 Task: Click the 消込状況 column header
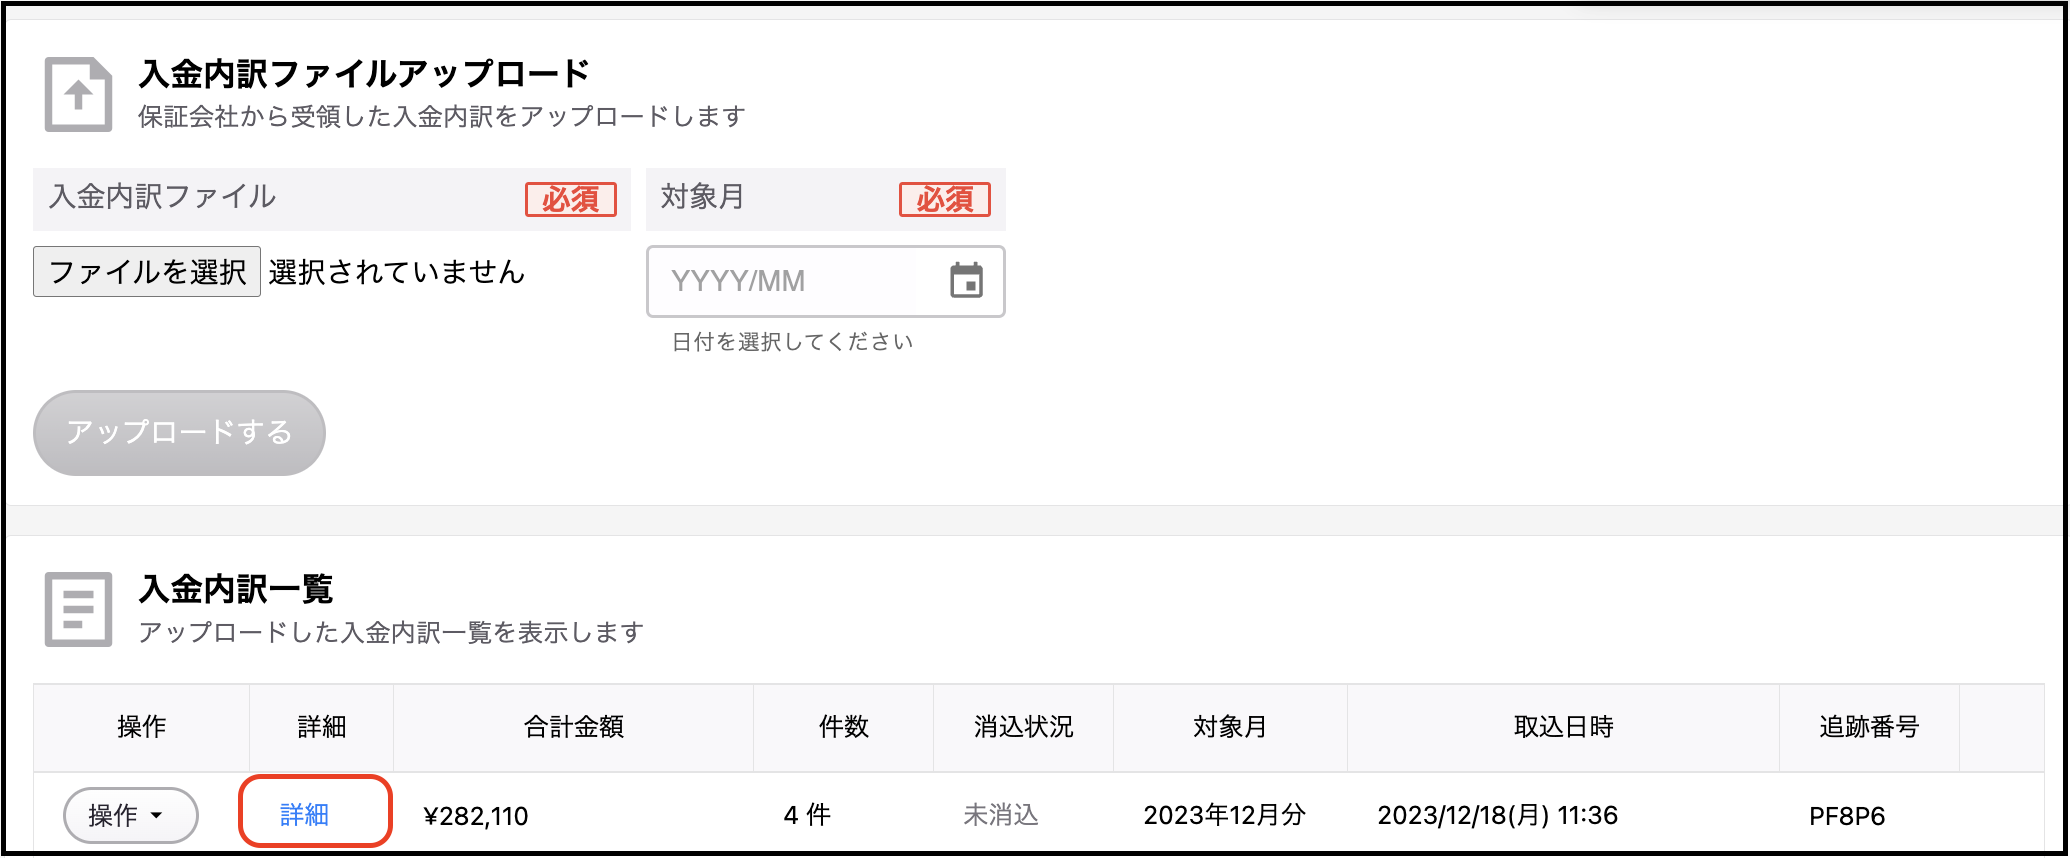click(1023, 727)
